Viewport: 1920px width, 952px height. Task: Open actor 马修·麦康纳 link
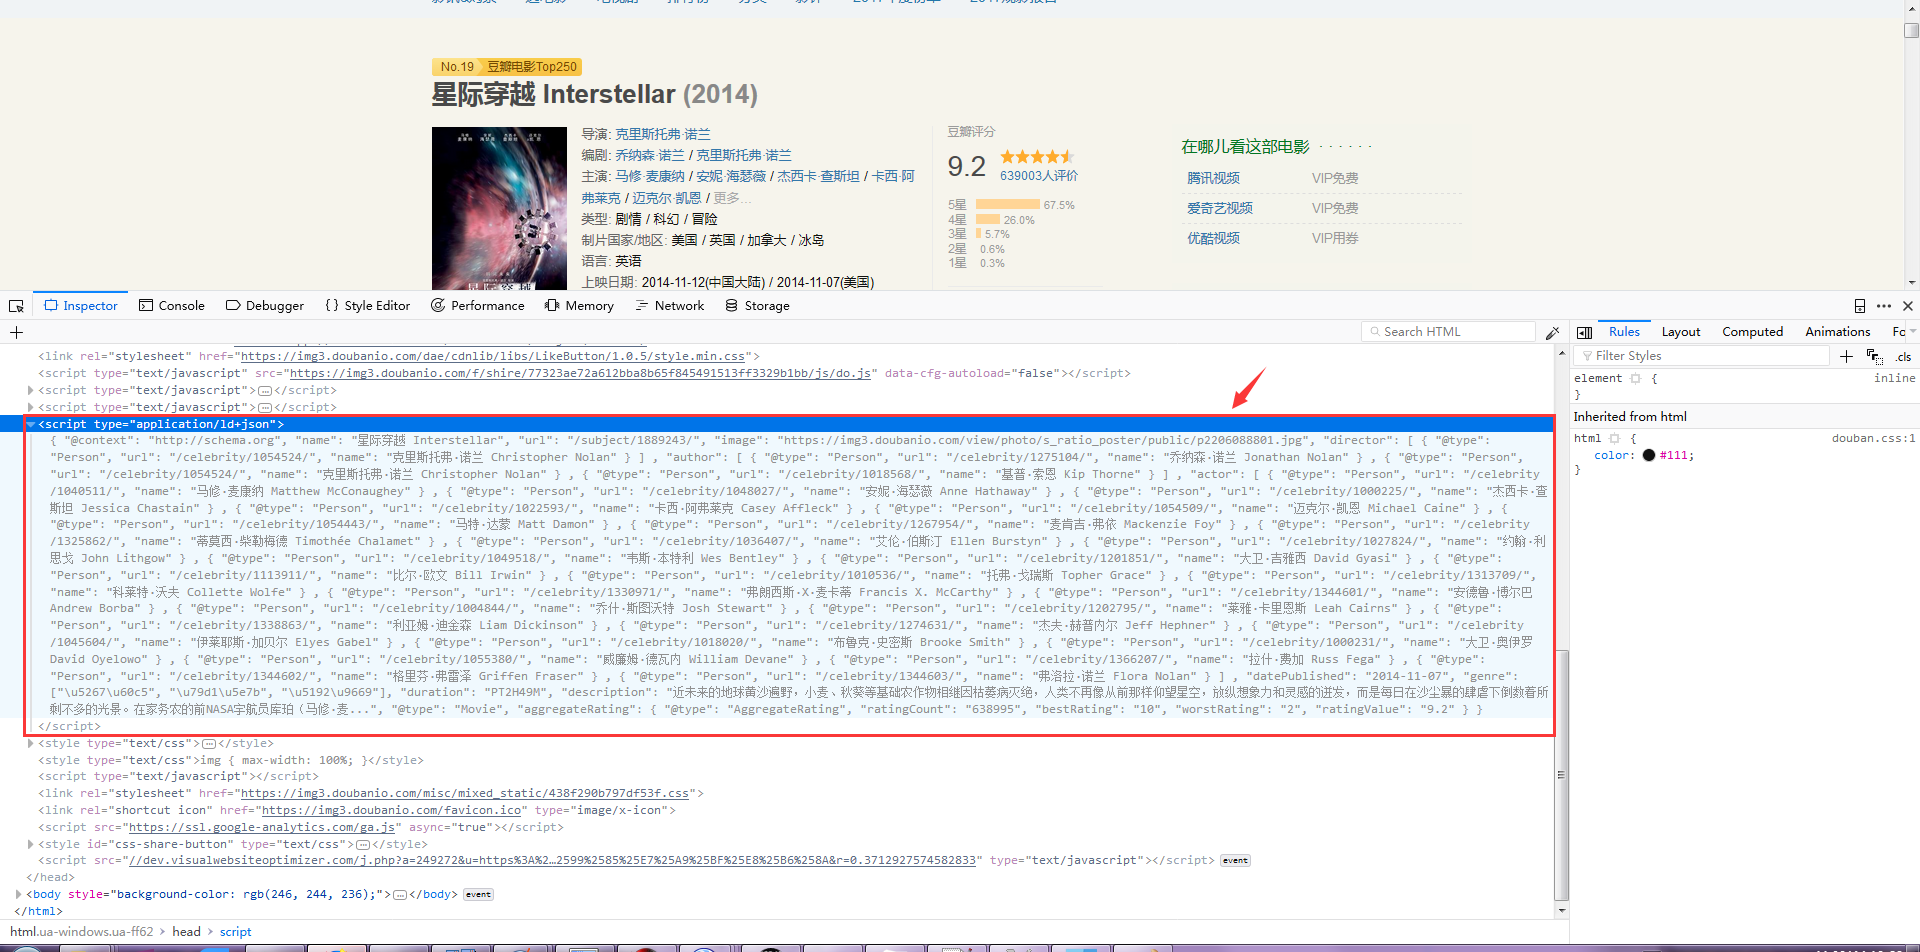650,176
